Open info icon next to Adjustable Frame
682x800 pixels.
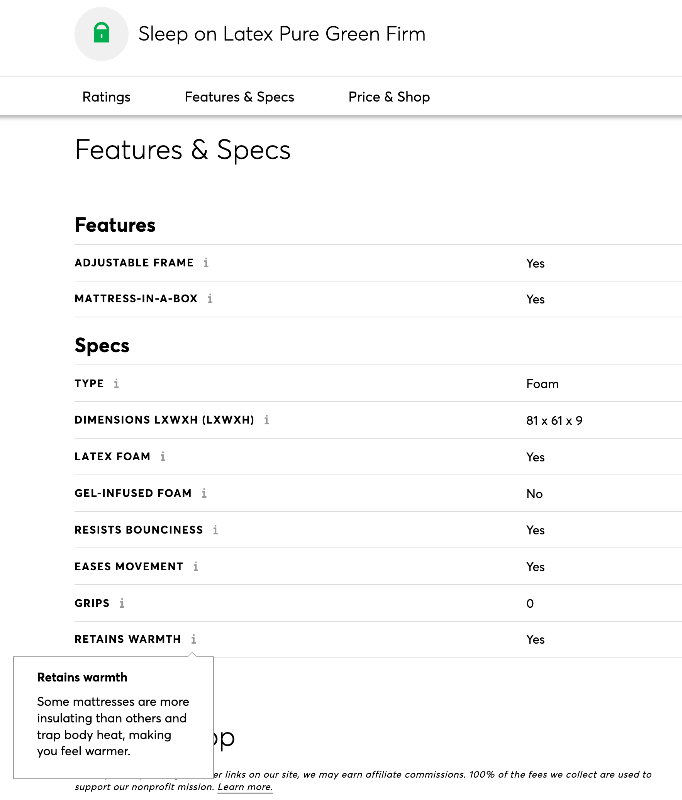[x=206, y=263]
